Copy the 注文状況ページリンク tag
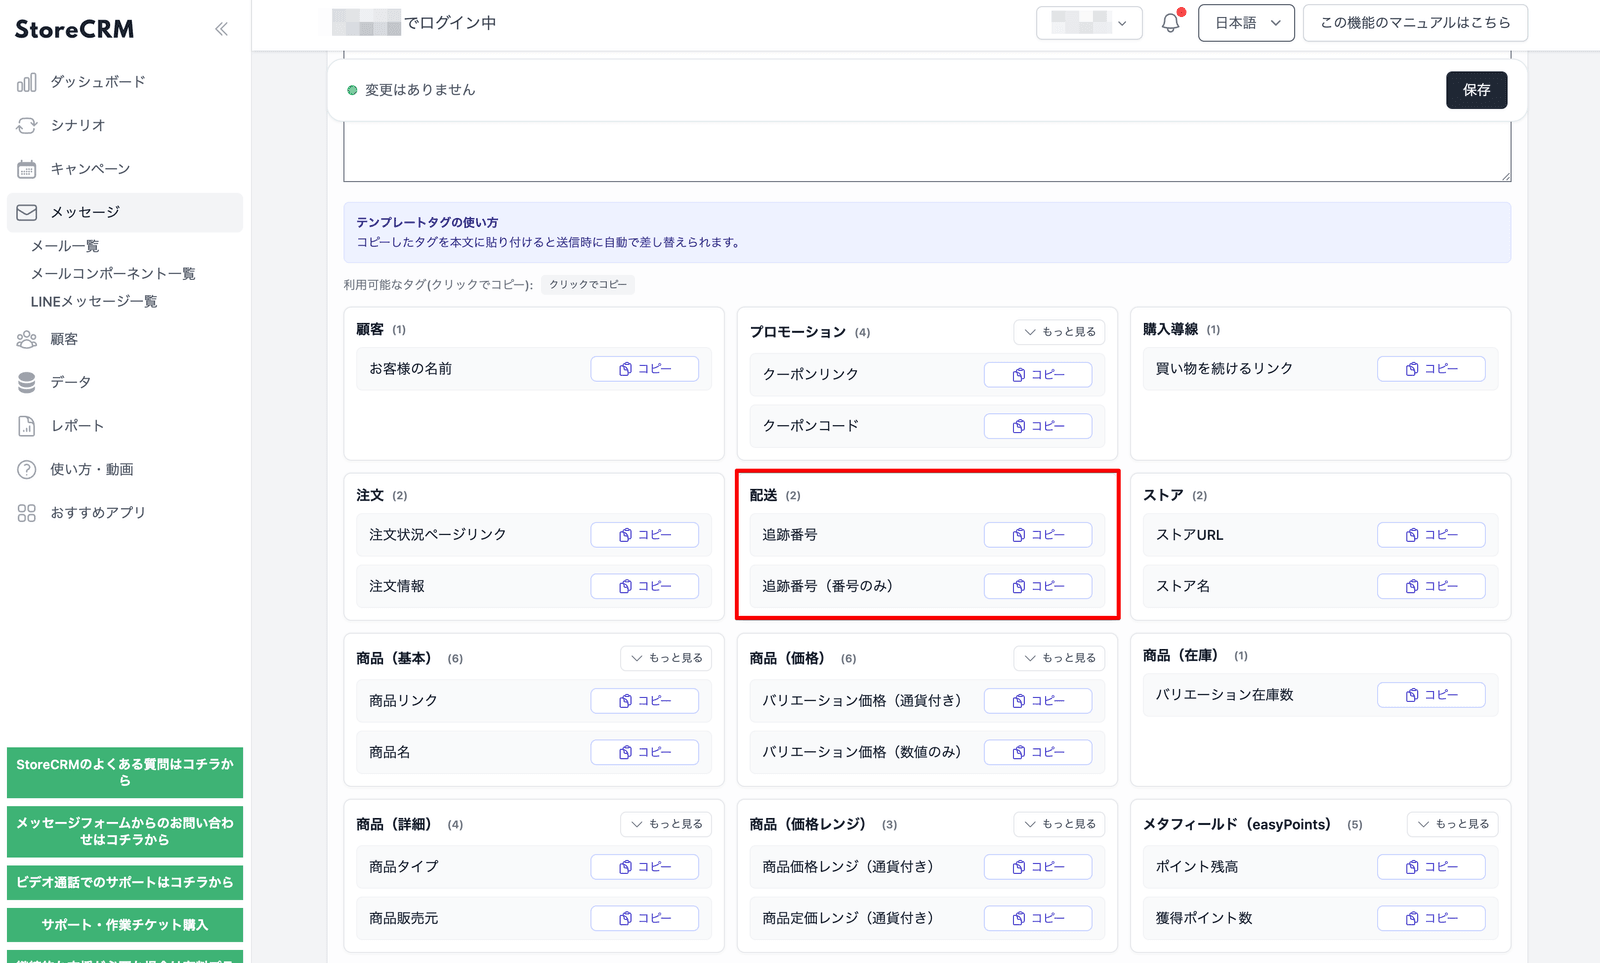 (645, 535)
